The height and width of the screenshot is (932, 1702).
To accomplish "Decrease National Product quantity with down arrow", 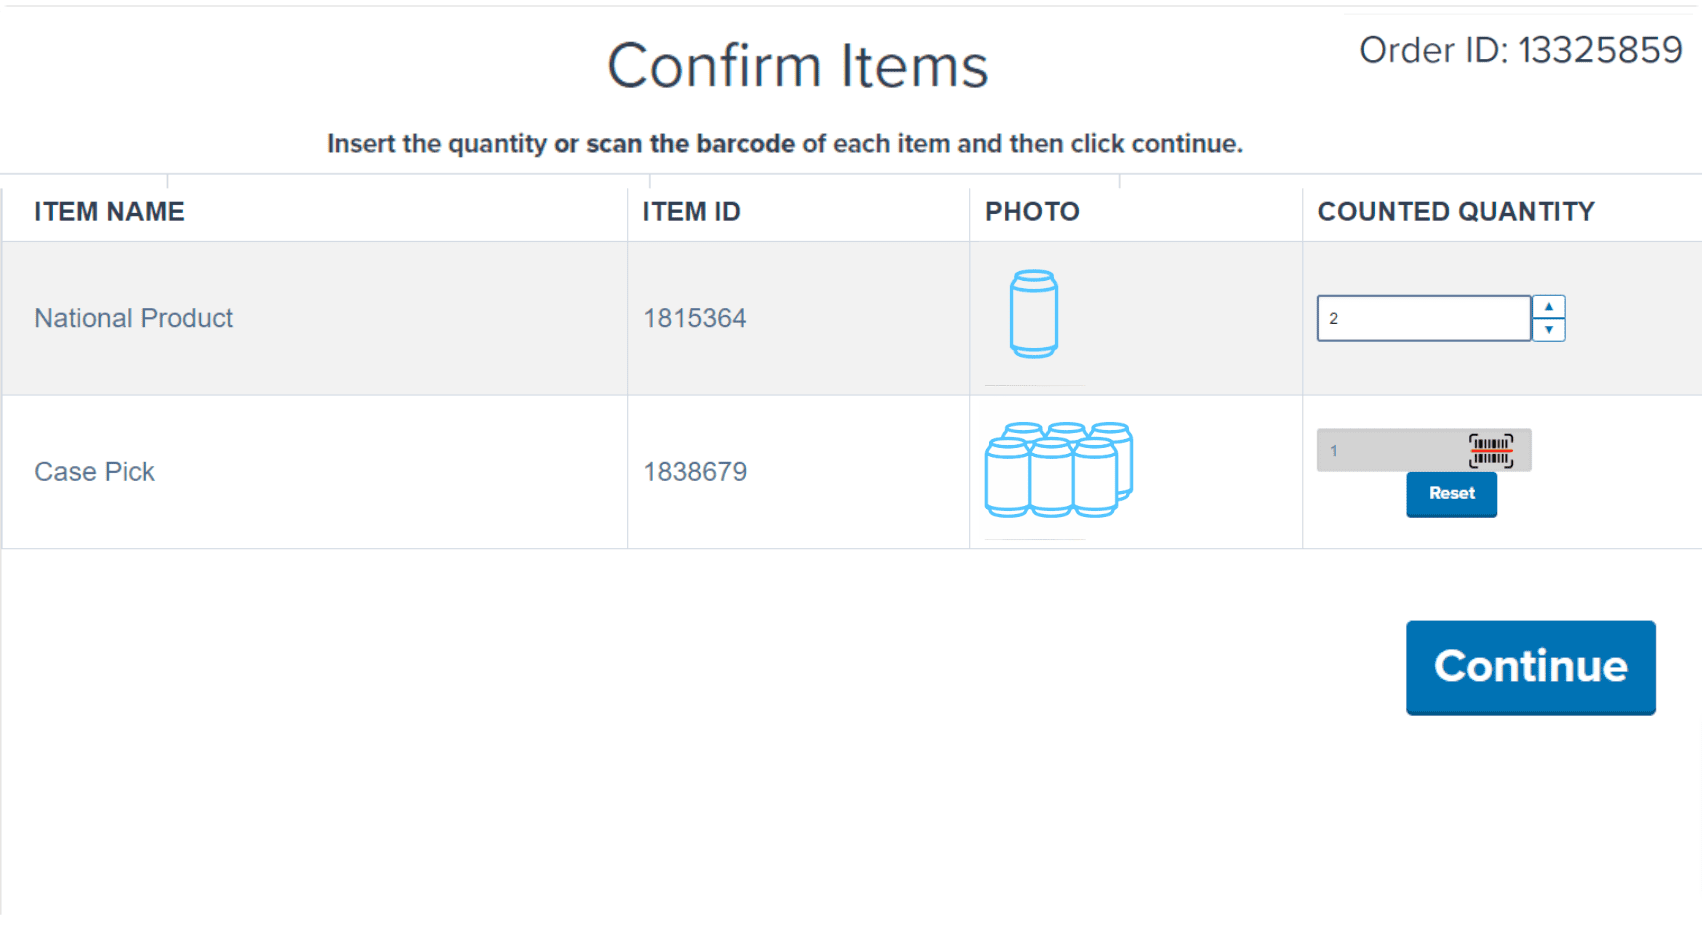I will click(1548, 330).
